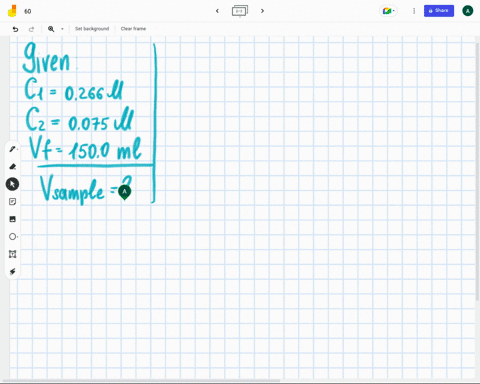Click the collaborator cursor marker A

[x=125, y=192]
